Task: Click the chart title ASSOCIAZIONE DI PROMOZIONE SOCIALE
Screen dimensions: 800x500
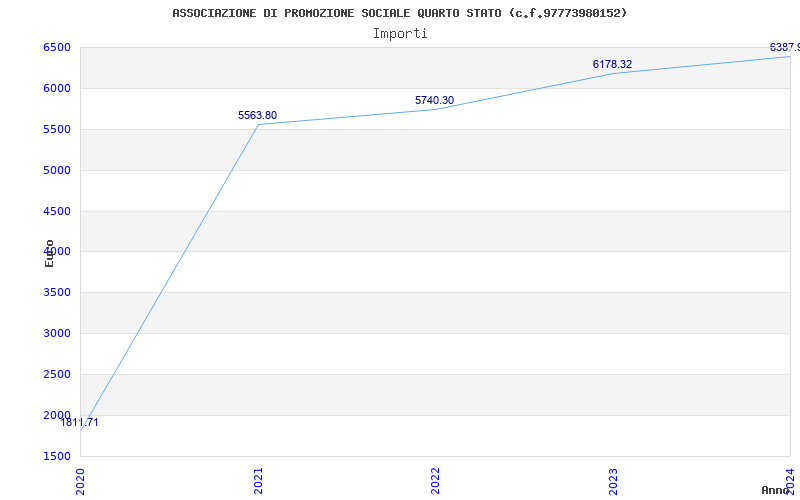Action: [399, 13]
